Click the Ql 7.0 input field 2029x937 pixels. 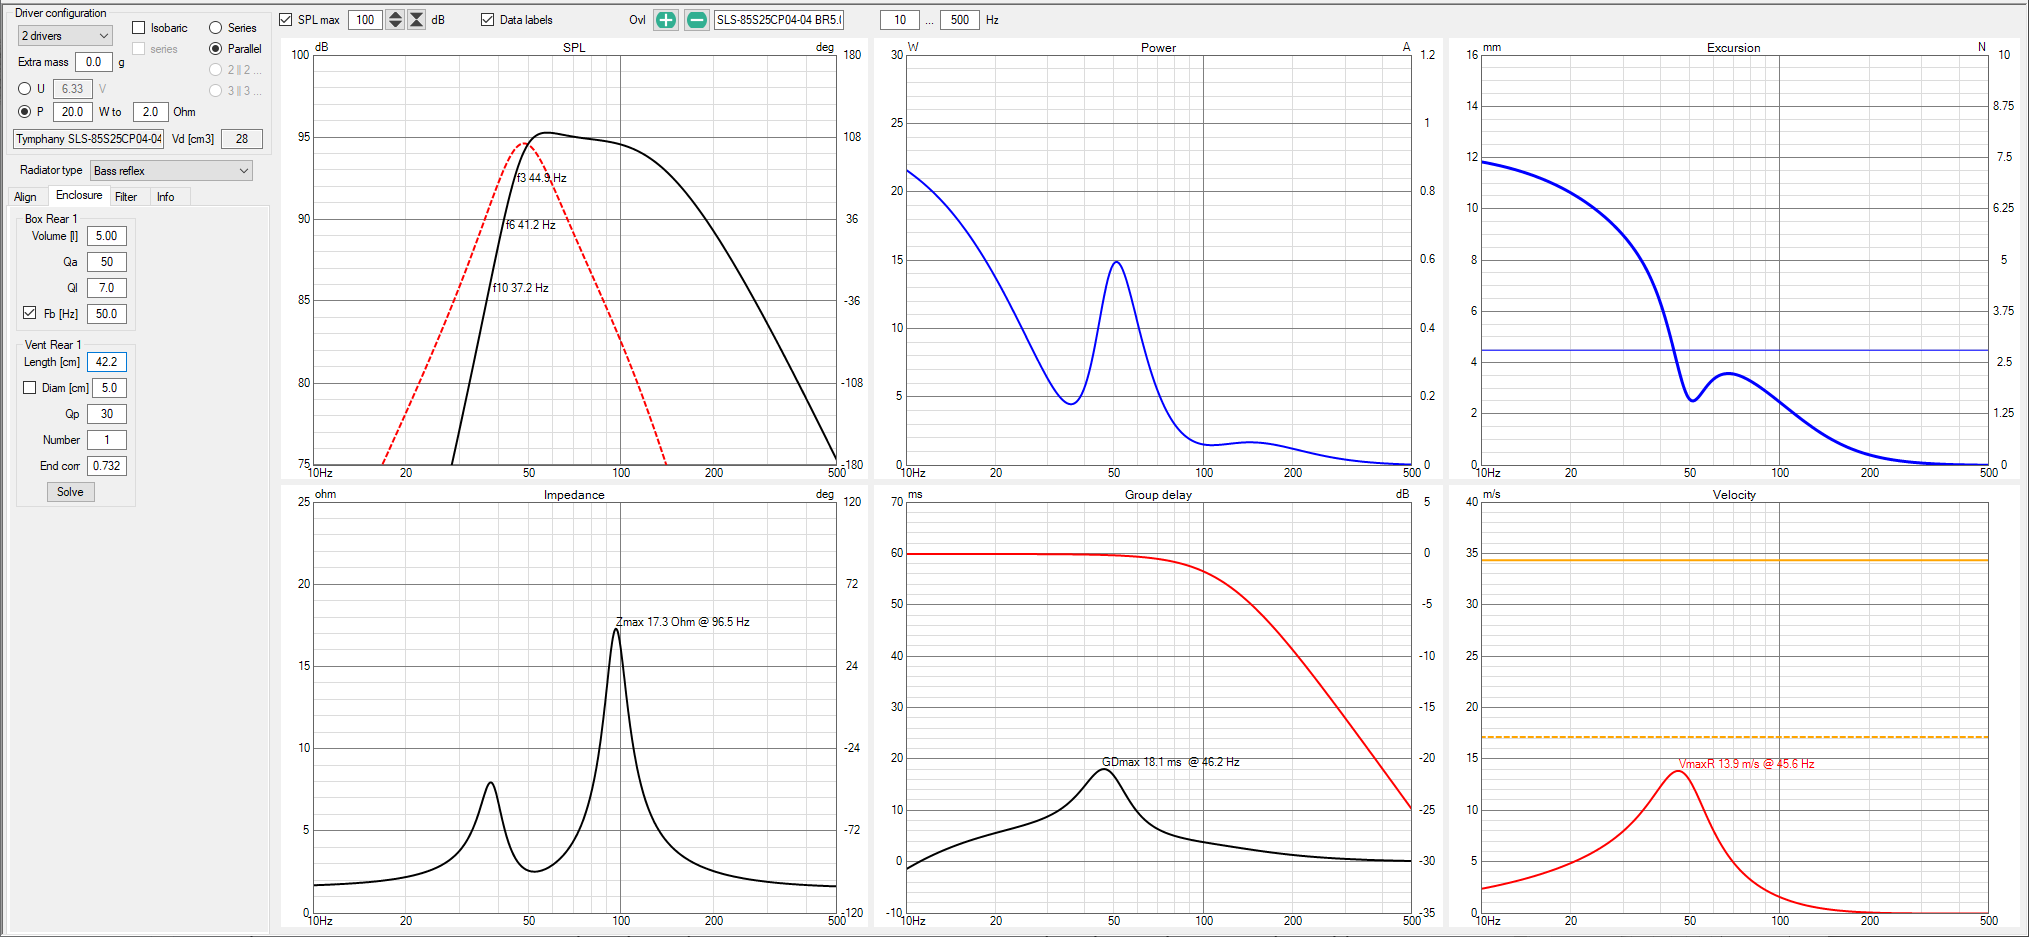107,288
